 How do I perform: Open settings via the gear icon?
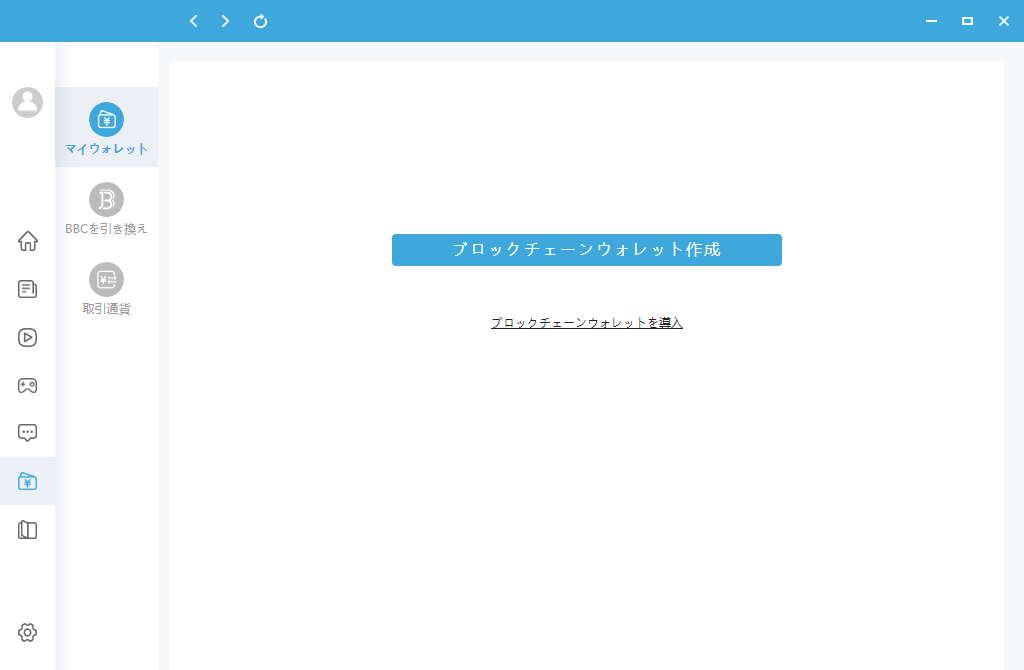(28, 632)
